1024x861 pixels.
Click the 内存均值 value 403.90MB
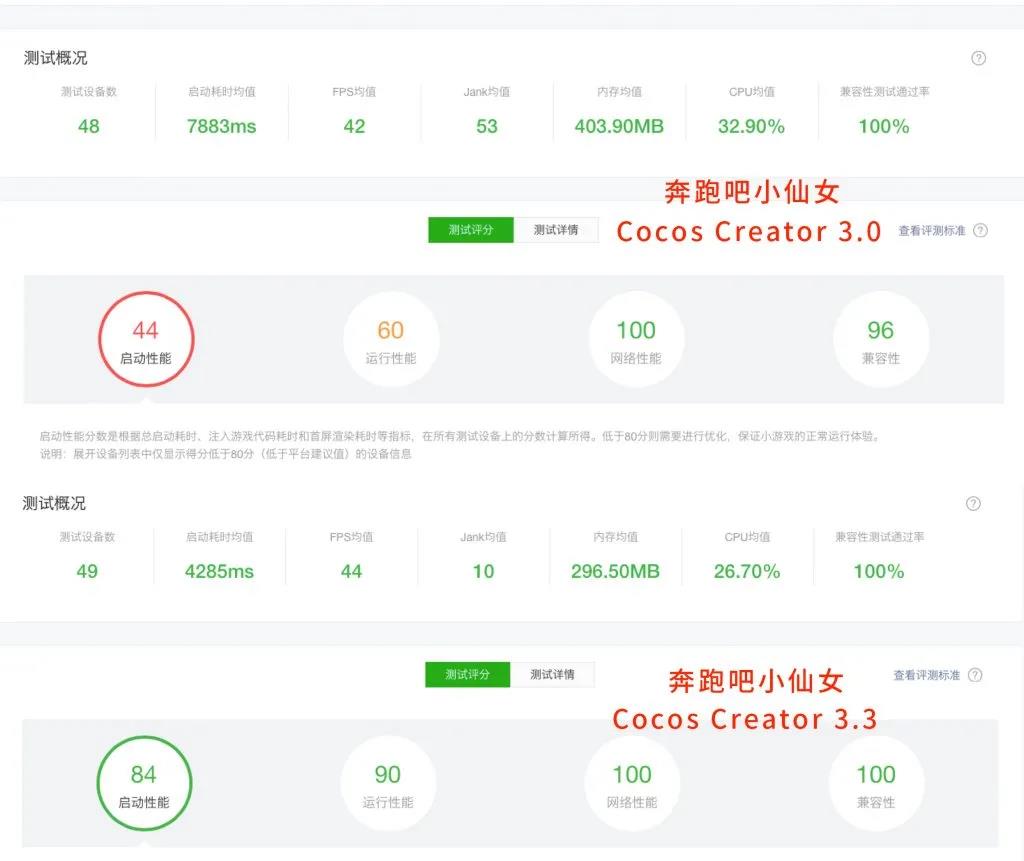click(x=619, y=126)
